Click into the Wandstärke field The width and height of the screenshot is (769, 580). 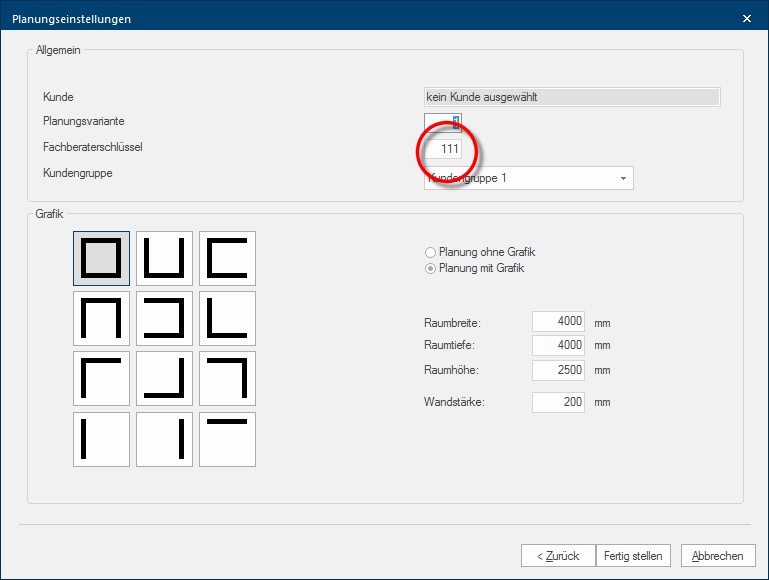(x=558, y=402)
